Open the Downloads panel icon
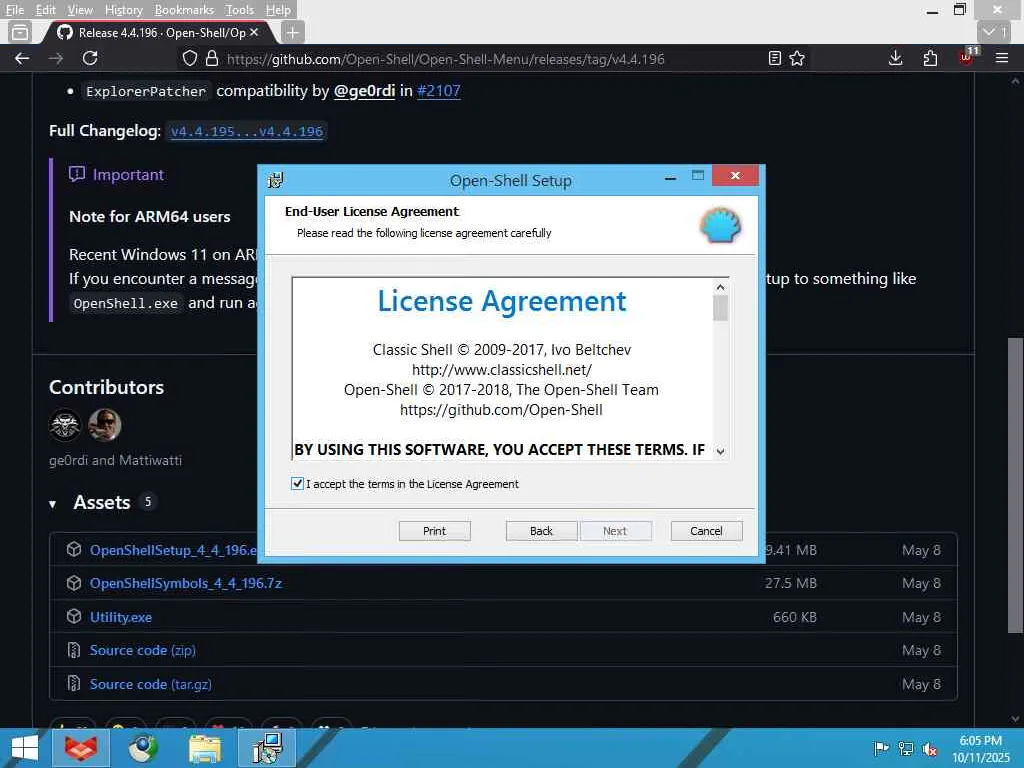The width and height of the screenshot is (1024, 768). pyautogui.click(x=896, y=59)
